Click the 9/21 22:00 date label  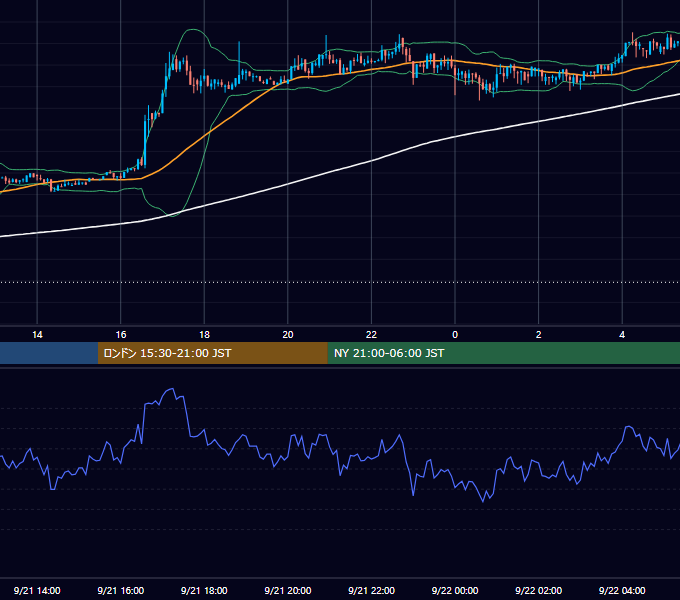coord(371,590)
